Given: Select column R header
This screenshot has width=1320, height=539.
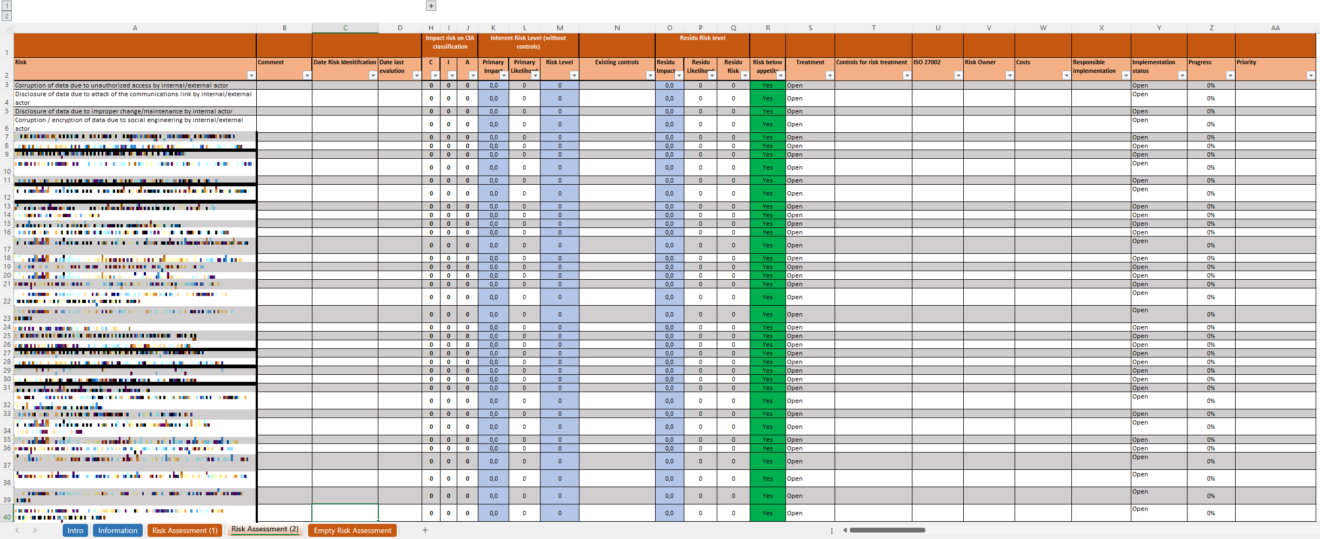Looking at the screenshot, I should tap(767, 28).
